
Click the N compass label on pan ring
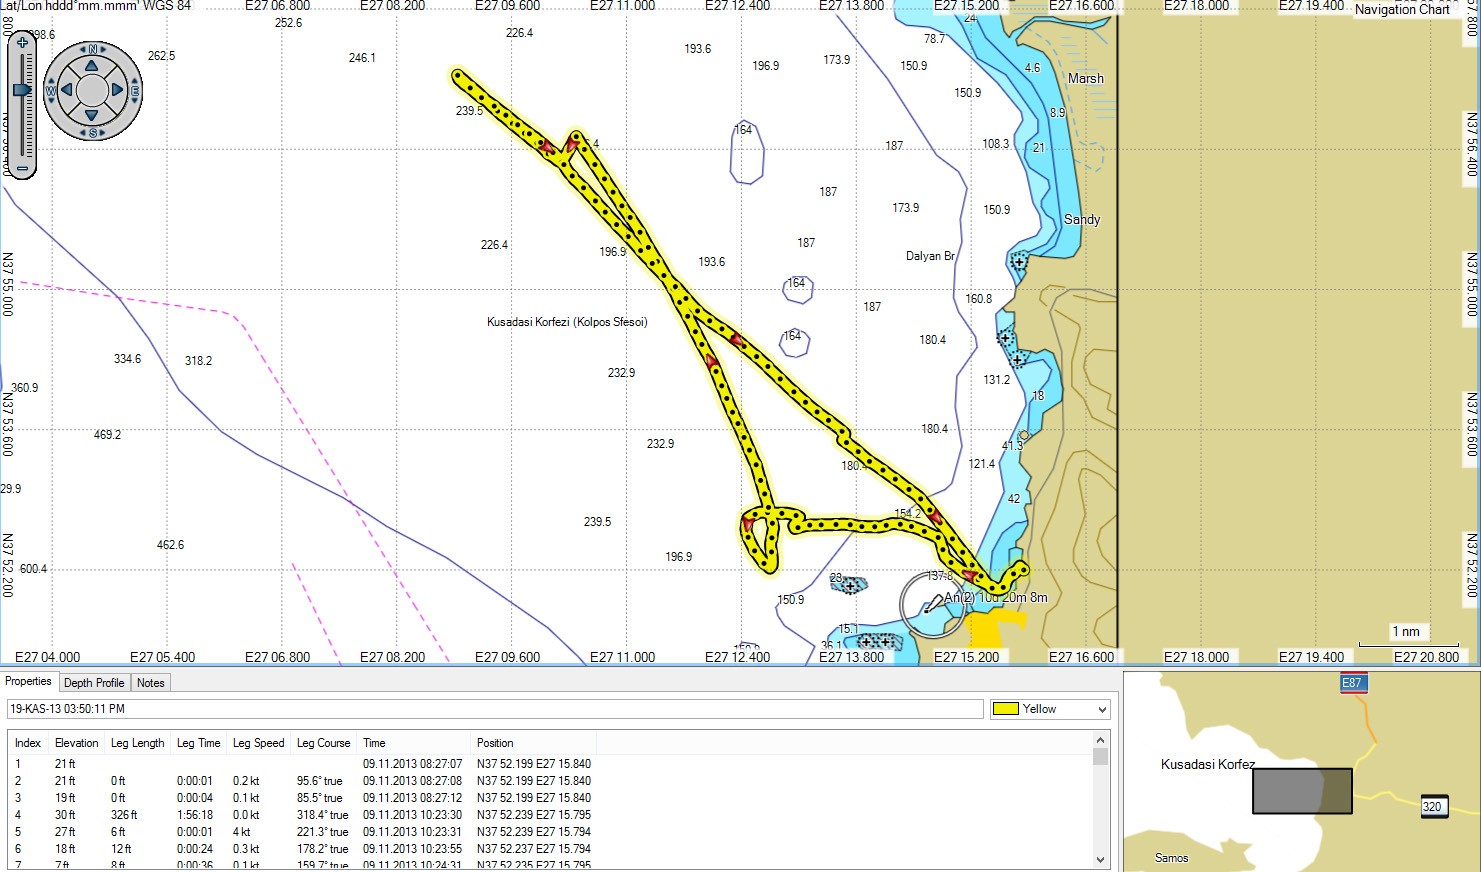[x=93, y=49]
